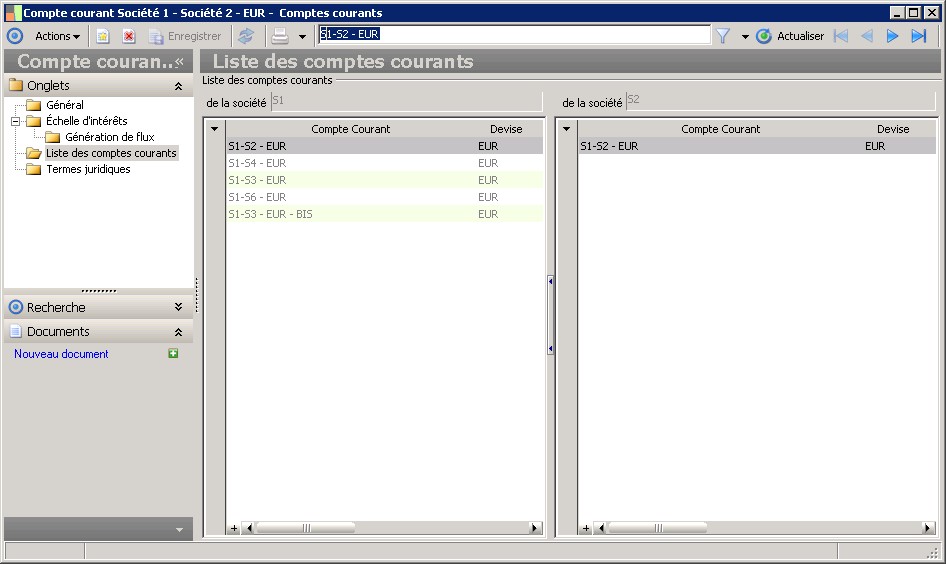946x564 pixels.
Task: Click the bottom sidebar dropdown arrow
Action: (179, 530)
